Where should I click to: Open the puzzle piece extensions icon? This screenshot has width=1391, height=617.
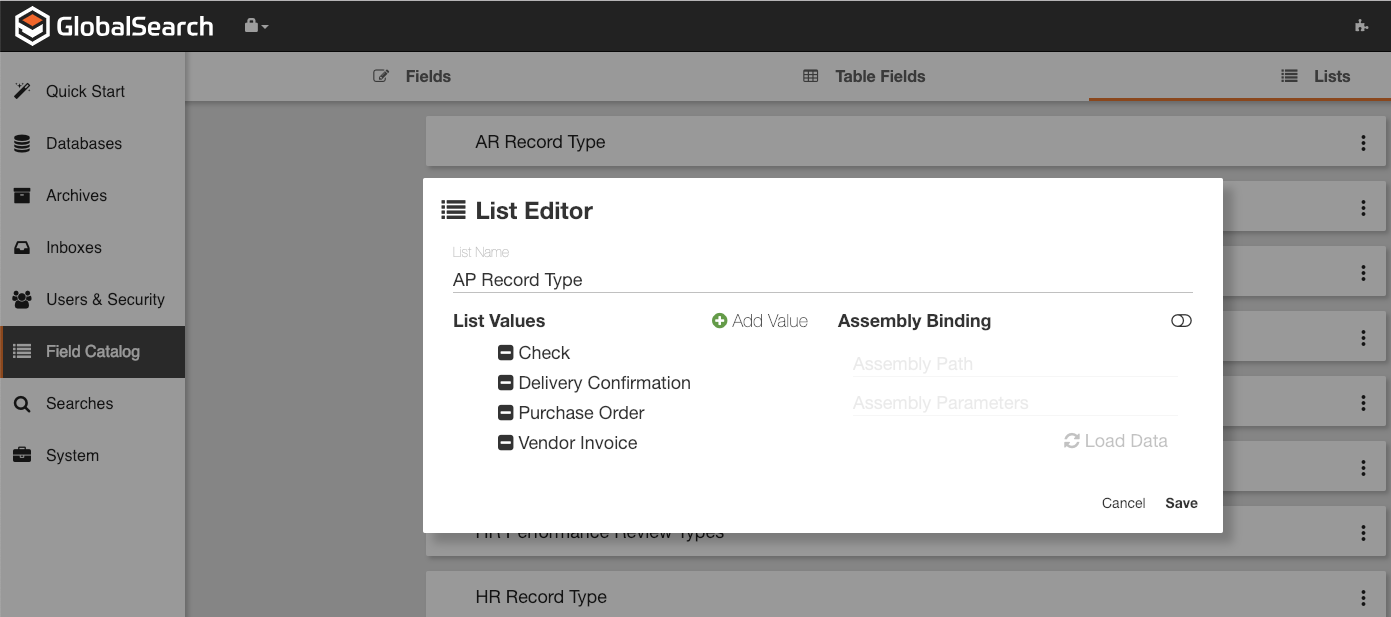pyautogui.click(x=1361, y=26)
